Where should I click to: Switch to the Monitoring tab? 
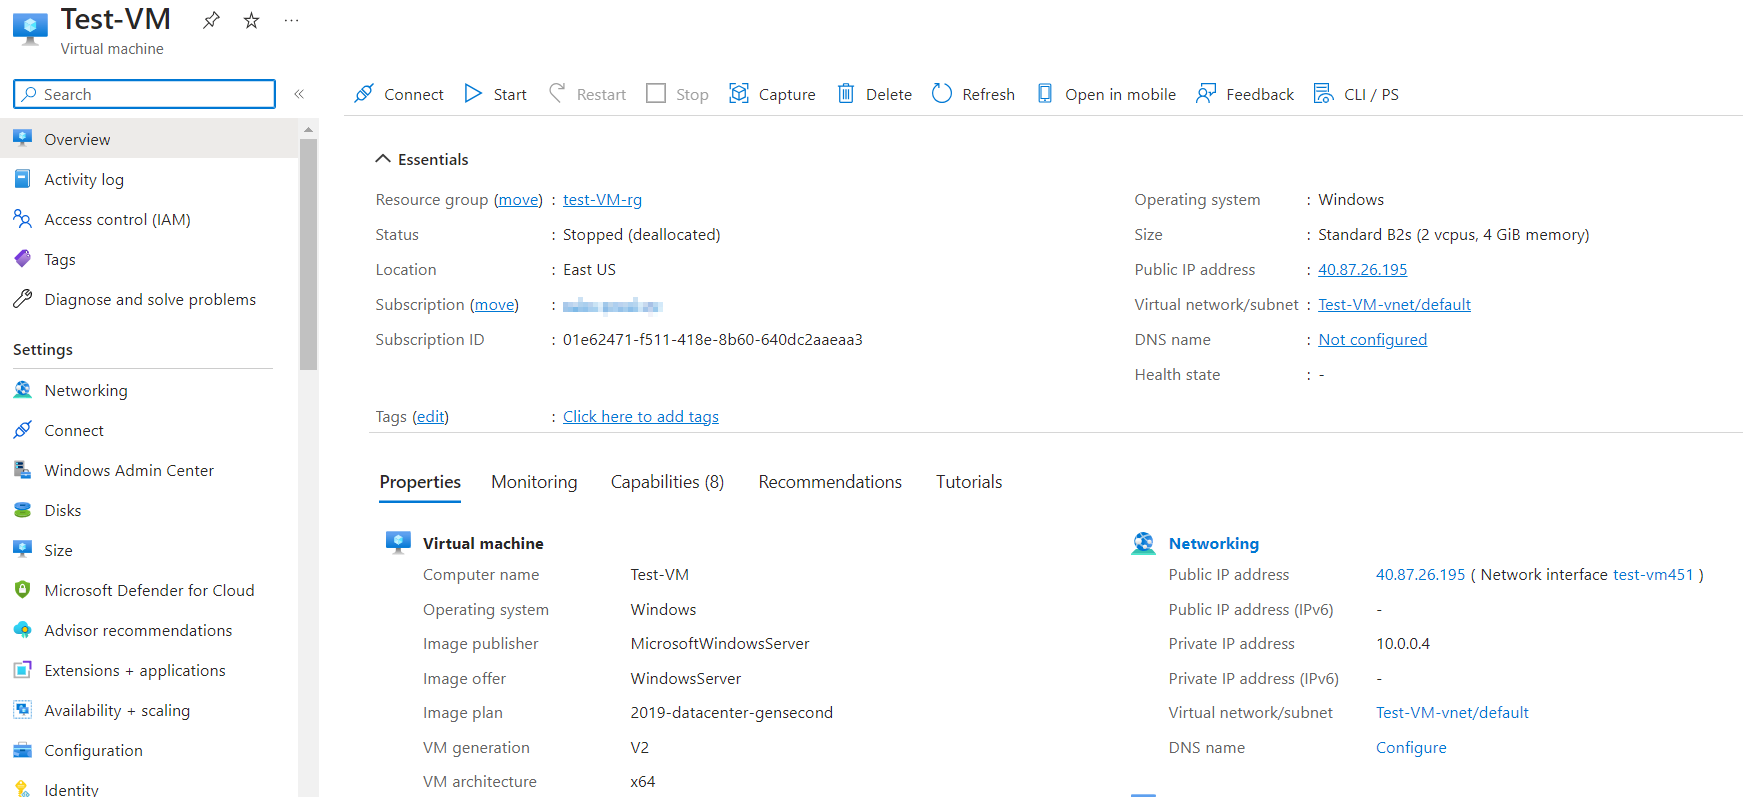point(534,482)
